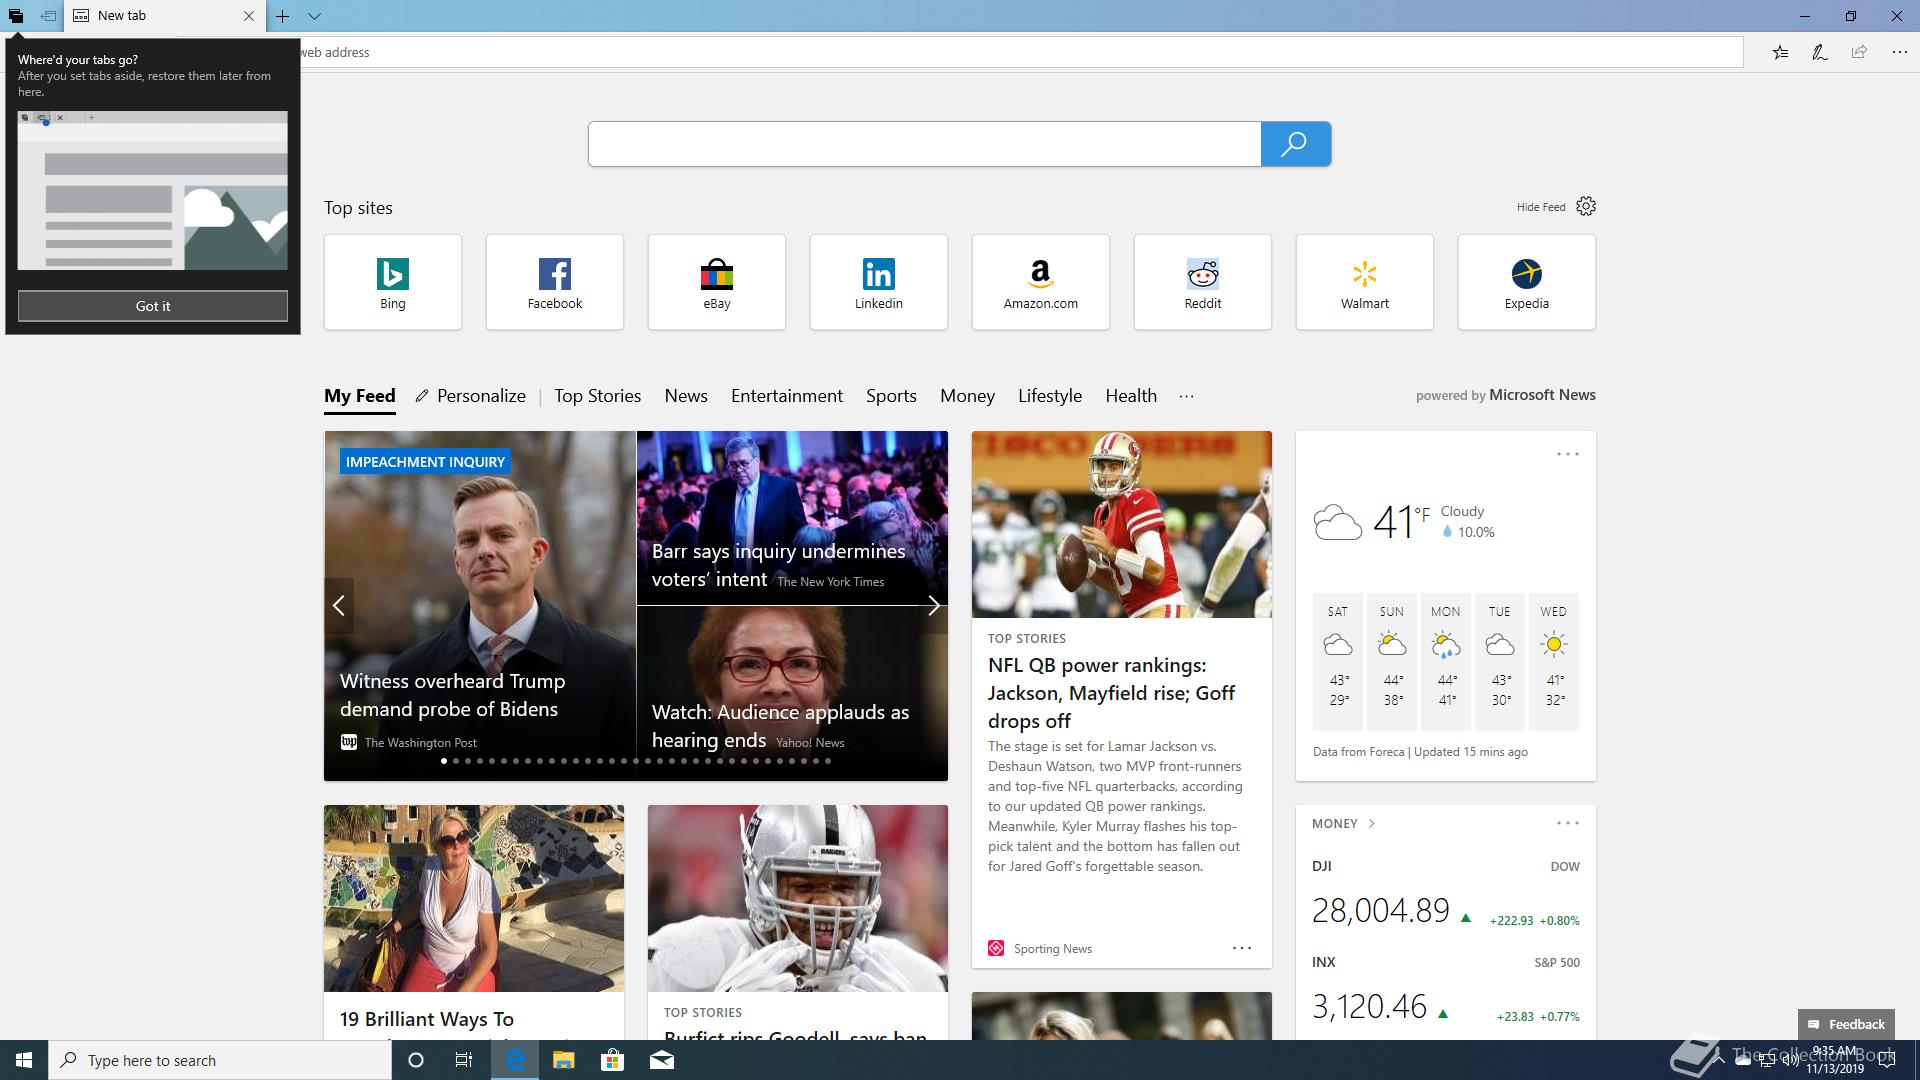
Task: Click Hide Feed link
Action: (x=1540, y=207)
